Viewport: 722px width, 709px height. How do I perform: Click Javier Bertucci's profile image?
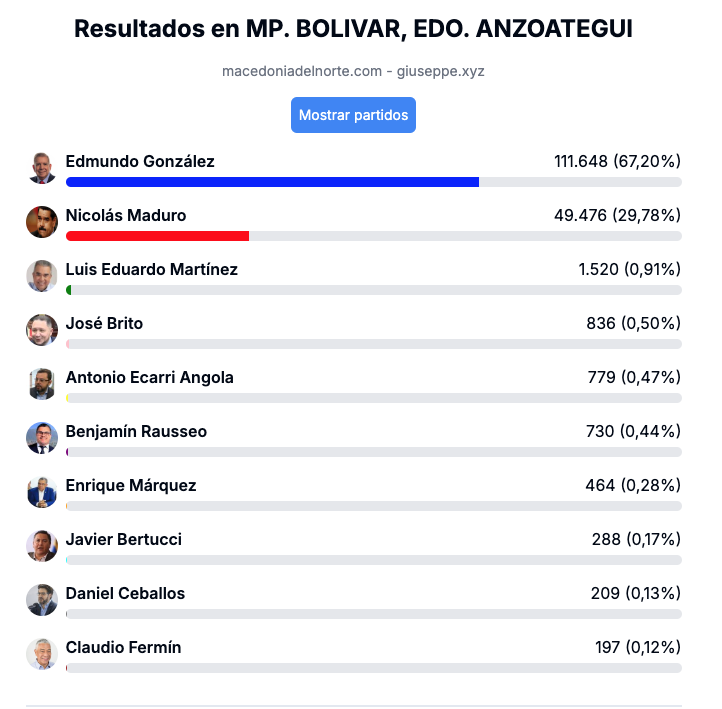tap(42, 546)
